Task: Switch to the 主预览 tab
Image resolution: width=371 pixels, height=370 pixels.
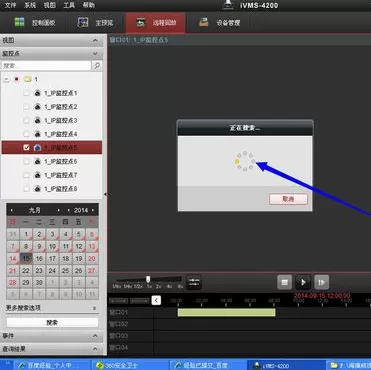Action: [95, 23]
